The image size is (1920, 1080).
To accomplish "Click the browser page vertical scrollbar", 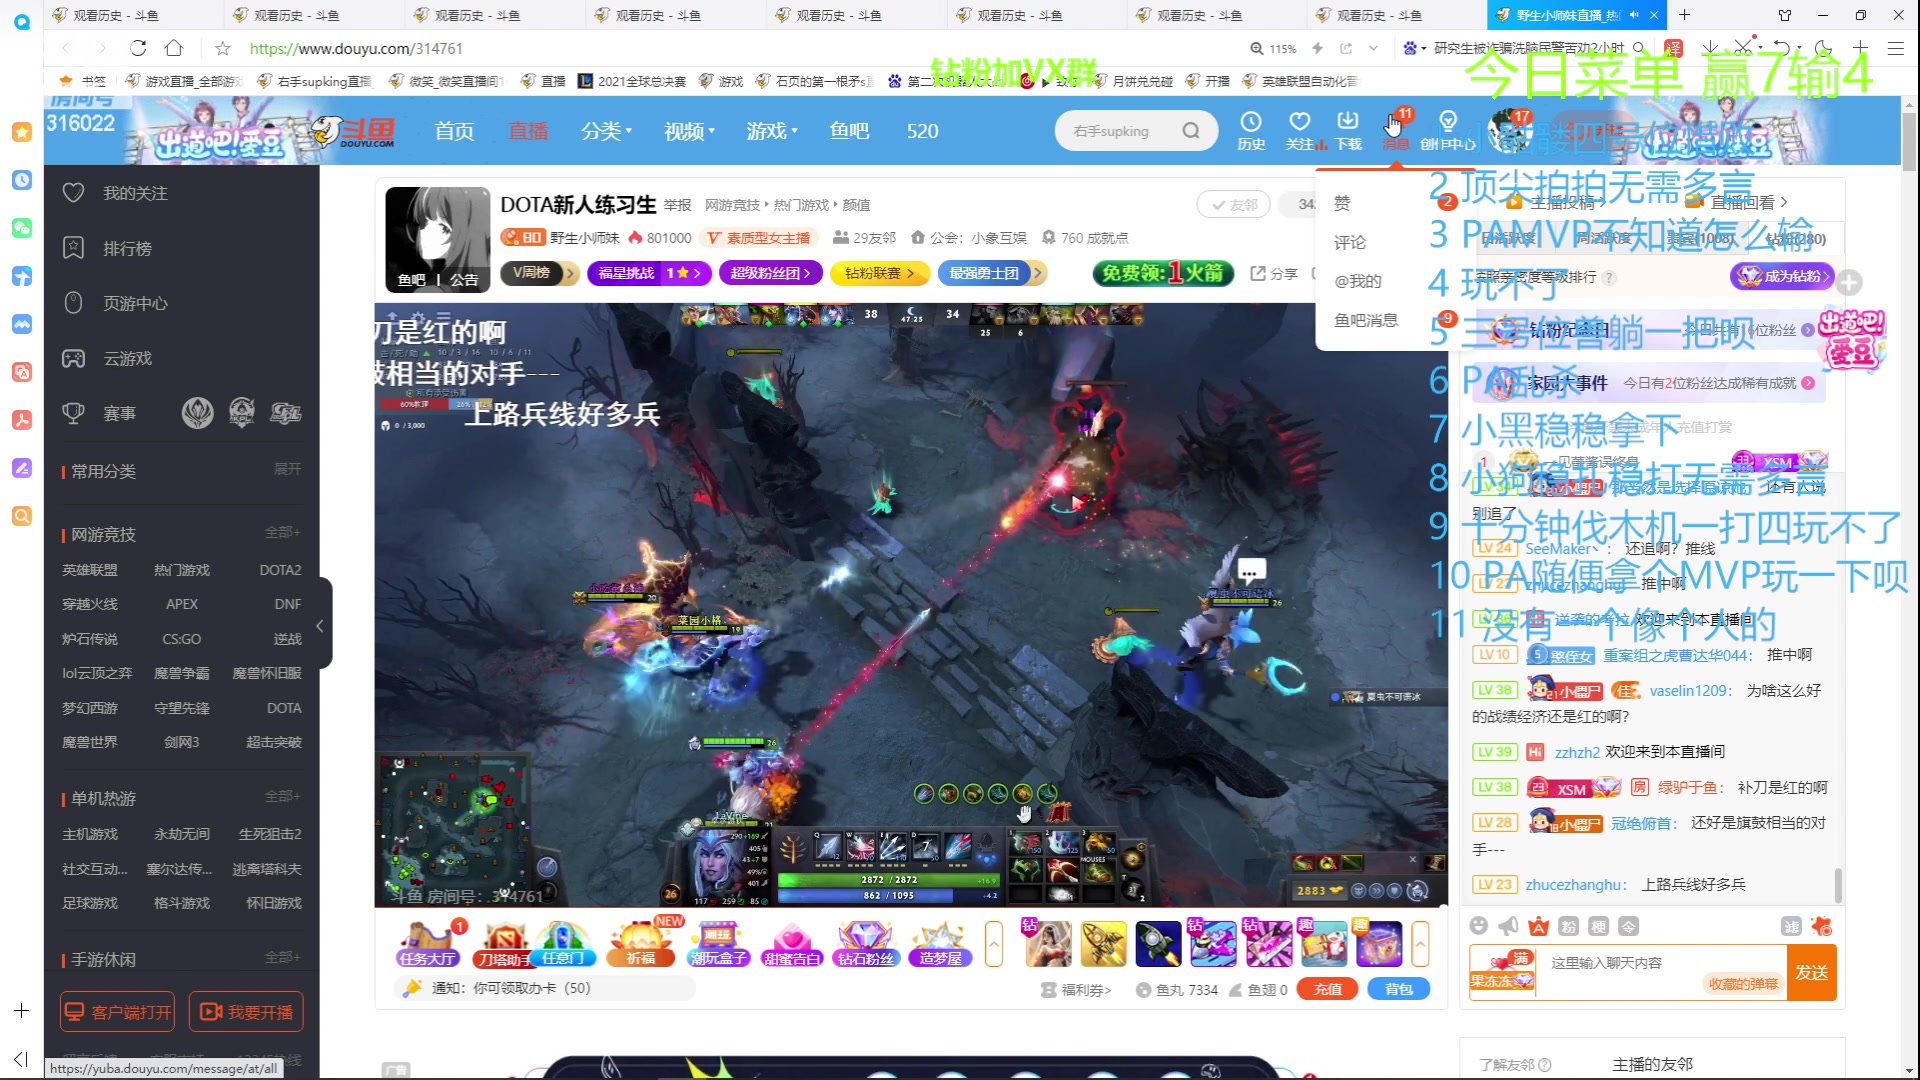I will click(1909, 140).
